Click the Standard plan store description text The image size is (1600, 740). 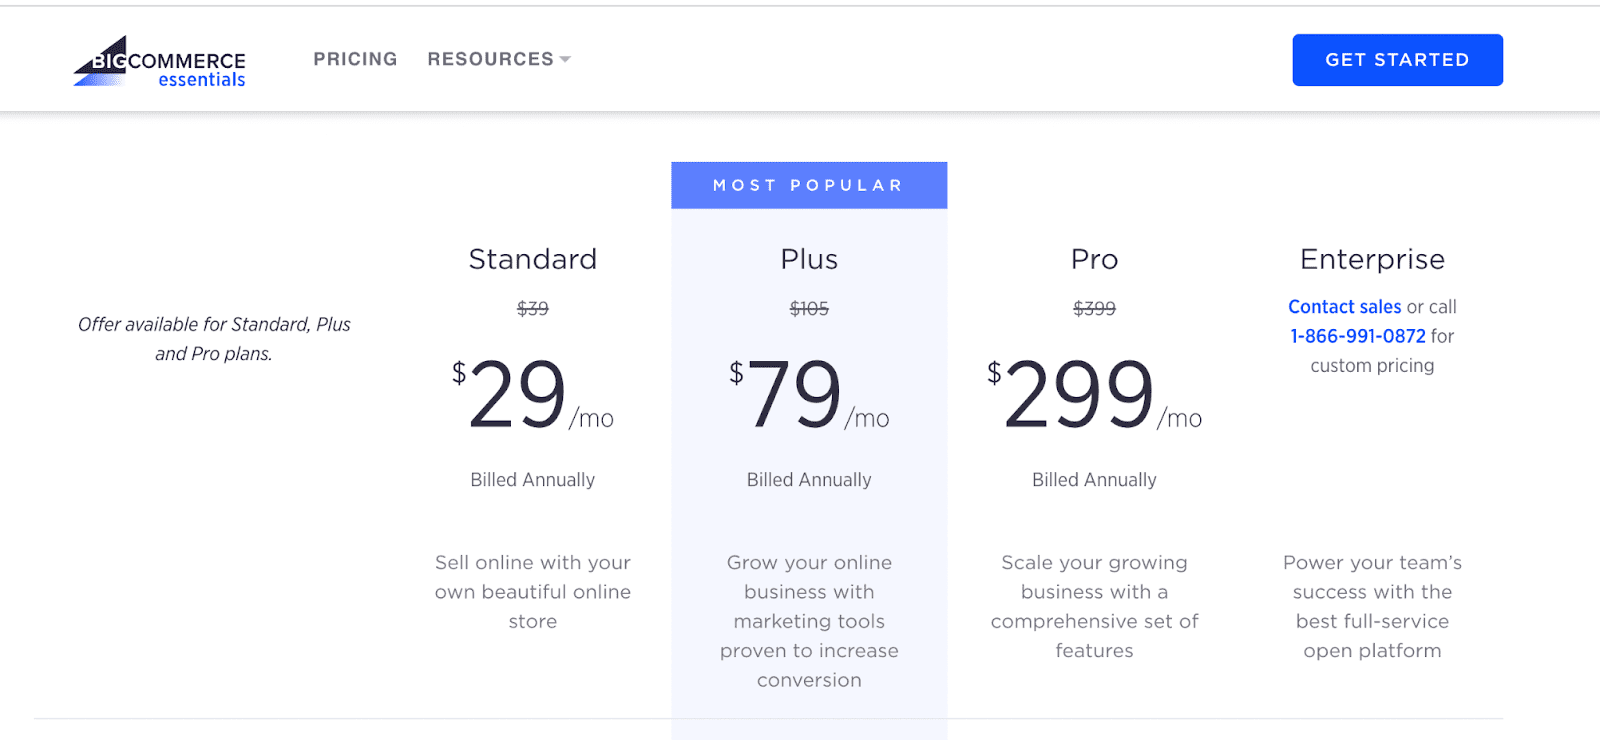click(x=532, y=591)
